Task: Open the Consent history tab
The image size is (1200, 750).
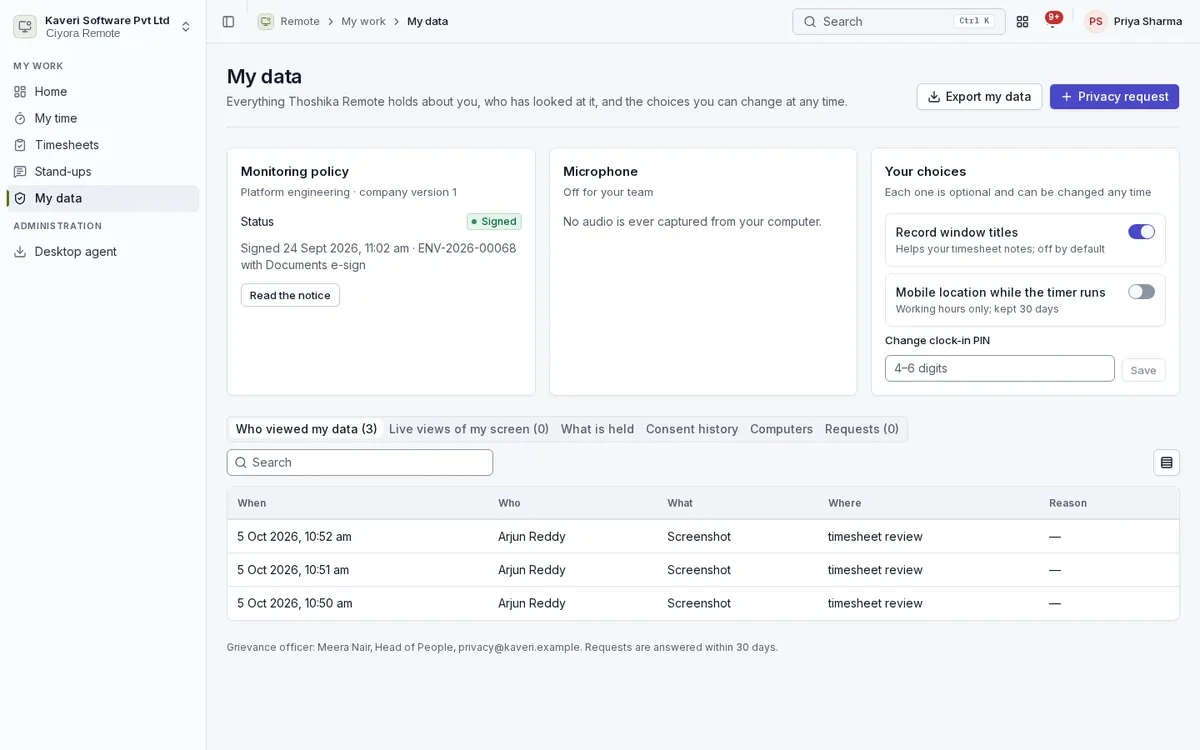Action: (692, 429)
